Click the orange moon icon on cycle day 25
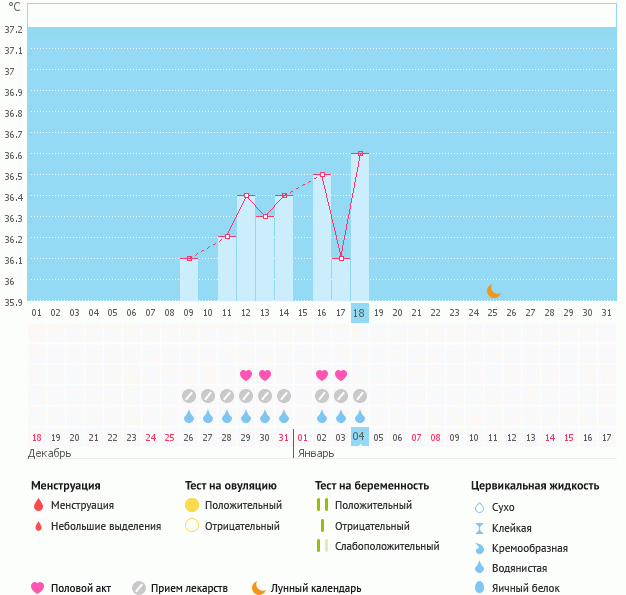This screenshot has height=595, width=626. tap(493, 291)
